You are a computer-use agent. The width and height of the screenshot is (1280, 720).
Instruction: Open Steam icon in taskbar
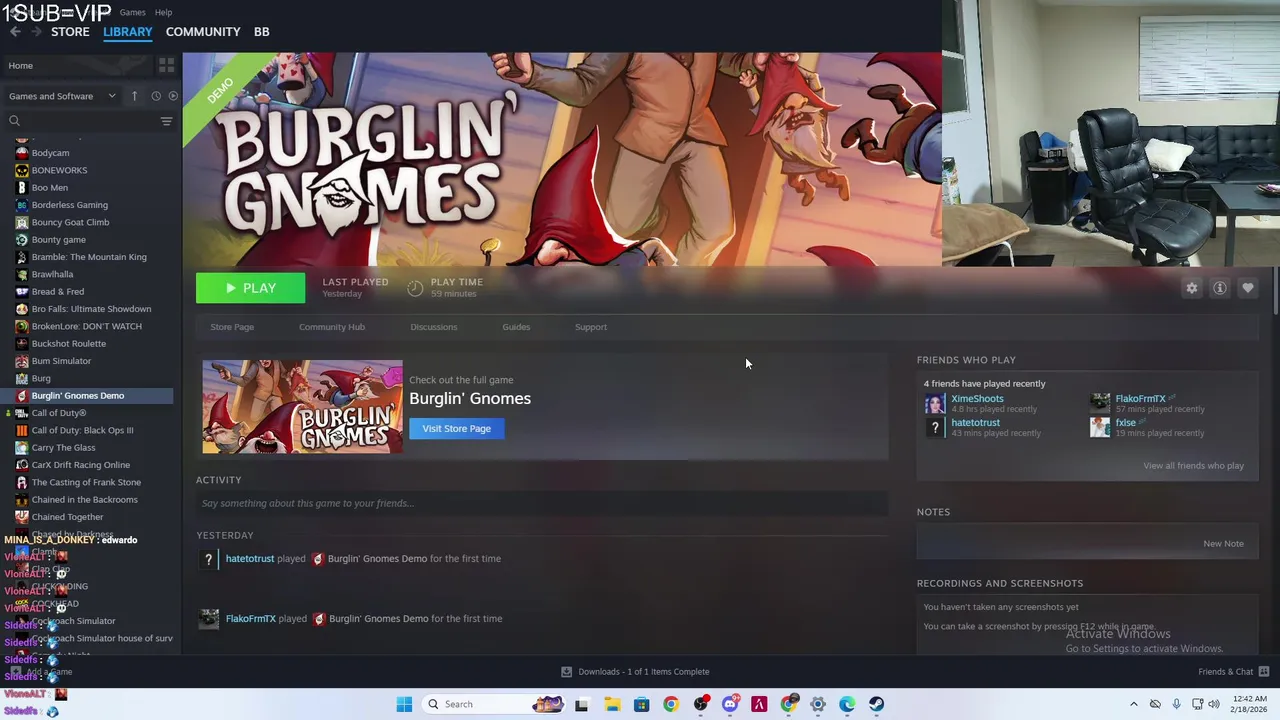(876, 704)
